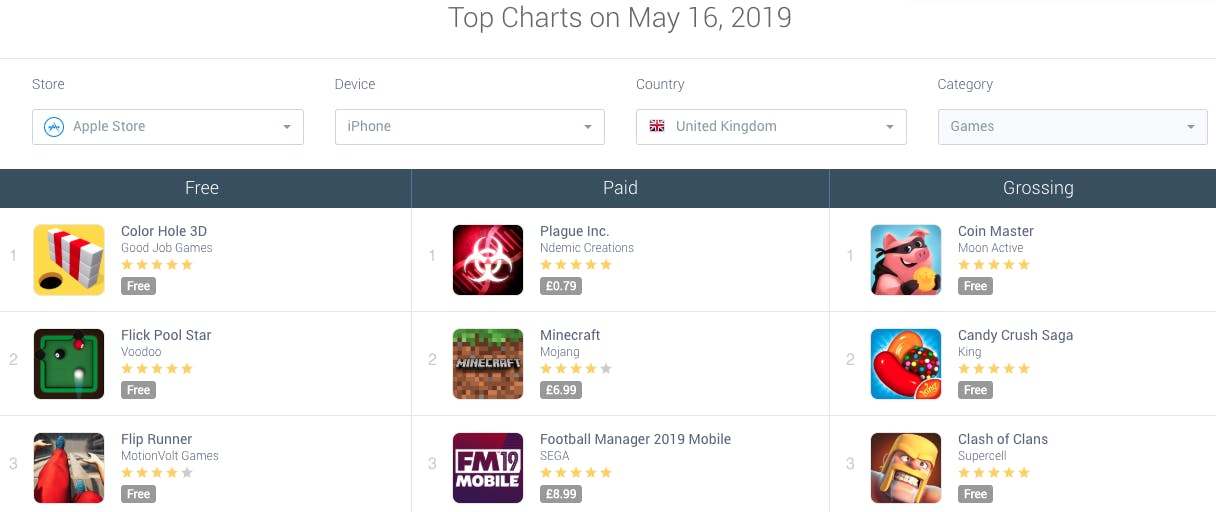Open the Category dropdown showing Games
The height and width of the screenshot is (512, 1216).
1072,127
